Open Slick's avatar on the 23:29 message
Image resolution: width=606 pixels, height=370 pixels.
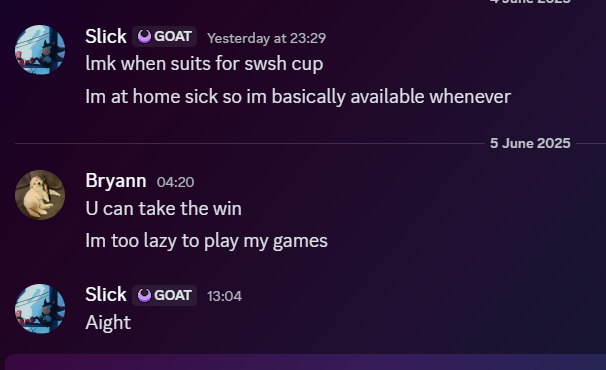click(40, 50)
